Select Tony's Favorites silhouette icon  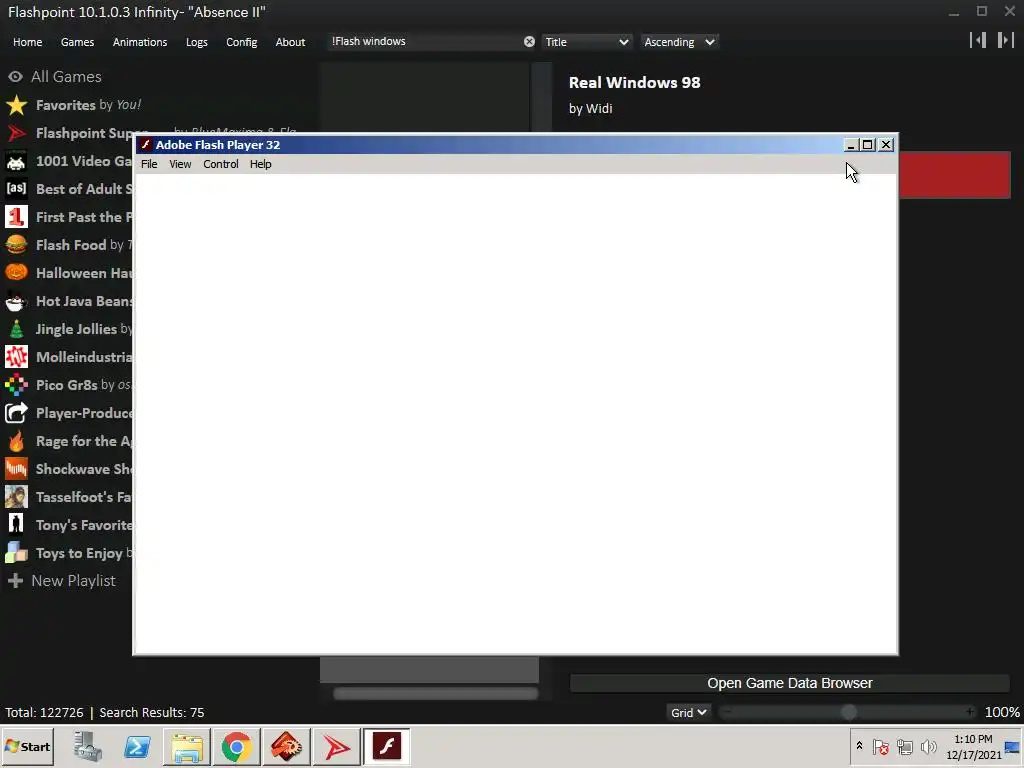pyautogui.click(x=16, y=525)
